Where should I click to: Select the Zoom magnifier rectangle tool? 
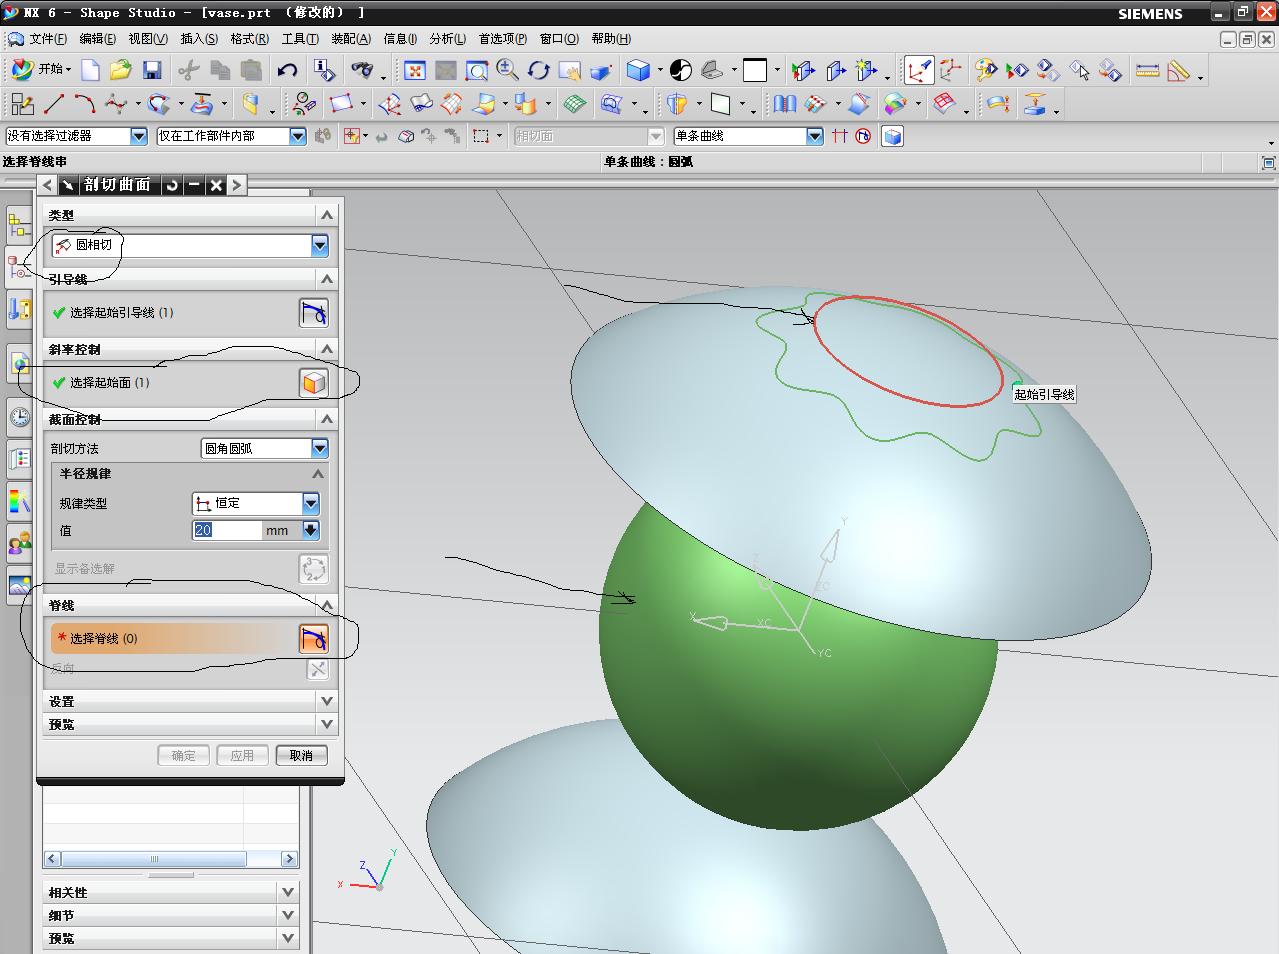(477, 70)
